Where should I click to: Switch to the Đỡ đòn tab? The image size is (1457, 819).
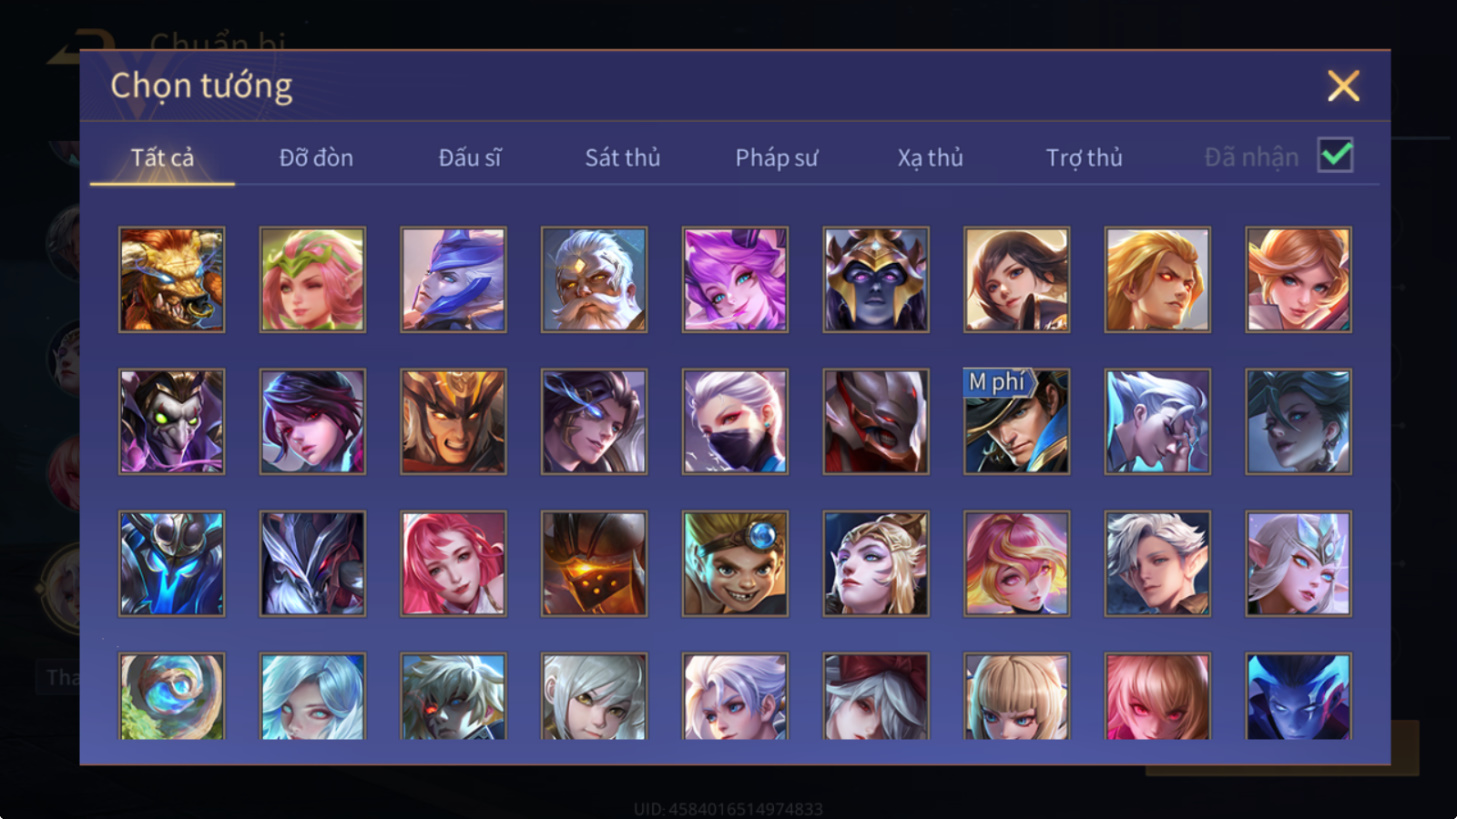316,157
